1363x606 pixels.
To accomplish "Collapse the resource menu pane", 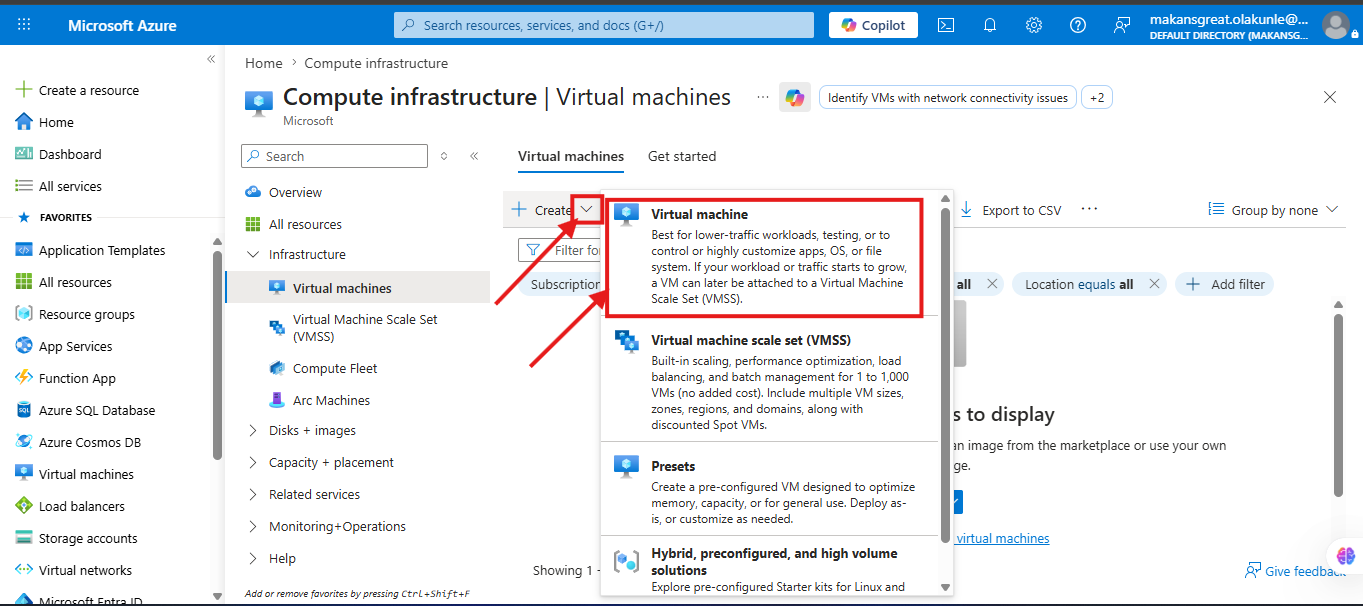I will click(x=474, y=156).
